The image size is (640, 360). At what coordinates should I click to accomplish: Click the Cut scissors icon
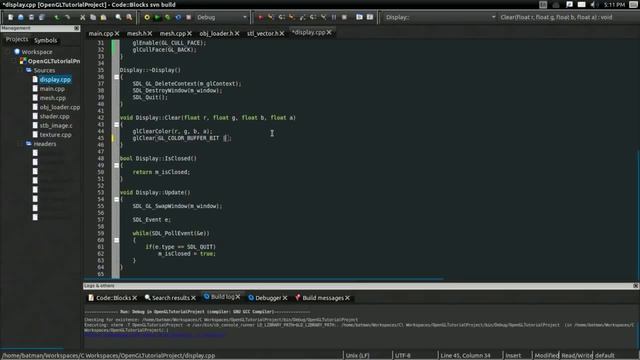(82, 17)
